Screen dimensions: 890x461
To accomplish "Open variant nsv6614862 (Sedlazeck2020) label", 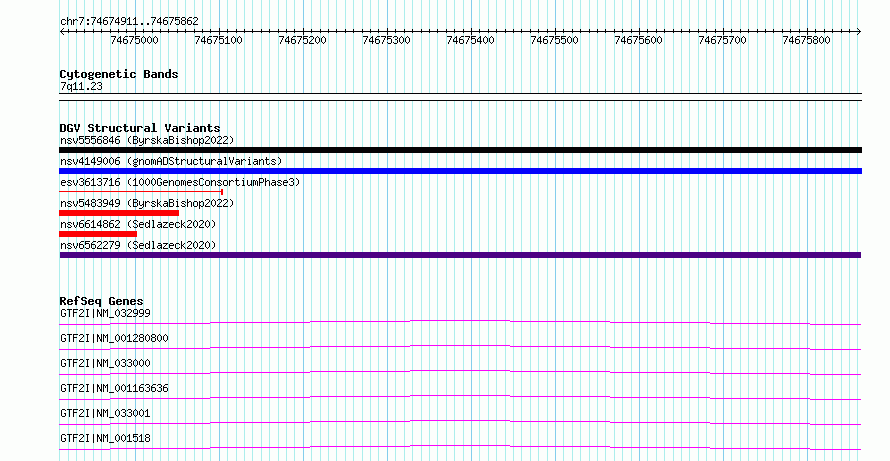I will point(138,224).
